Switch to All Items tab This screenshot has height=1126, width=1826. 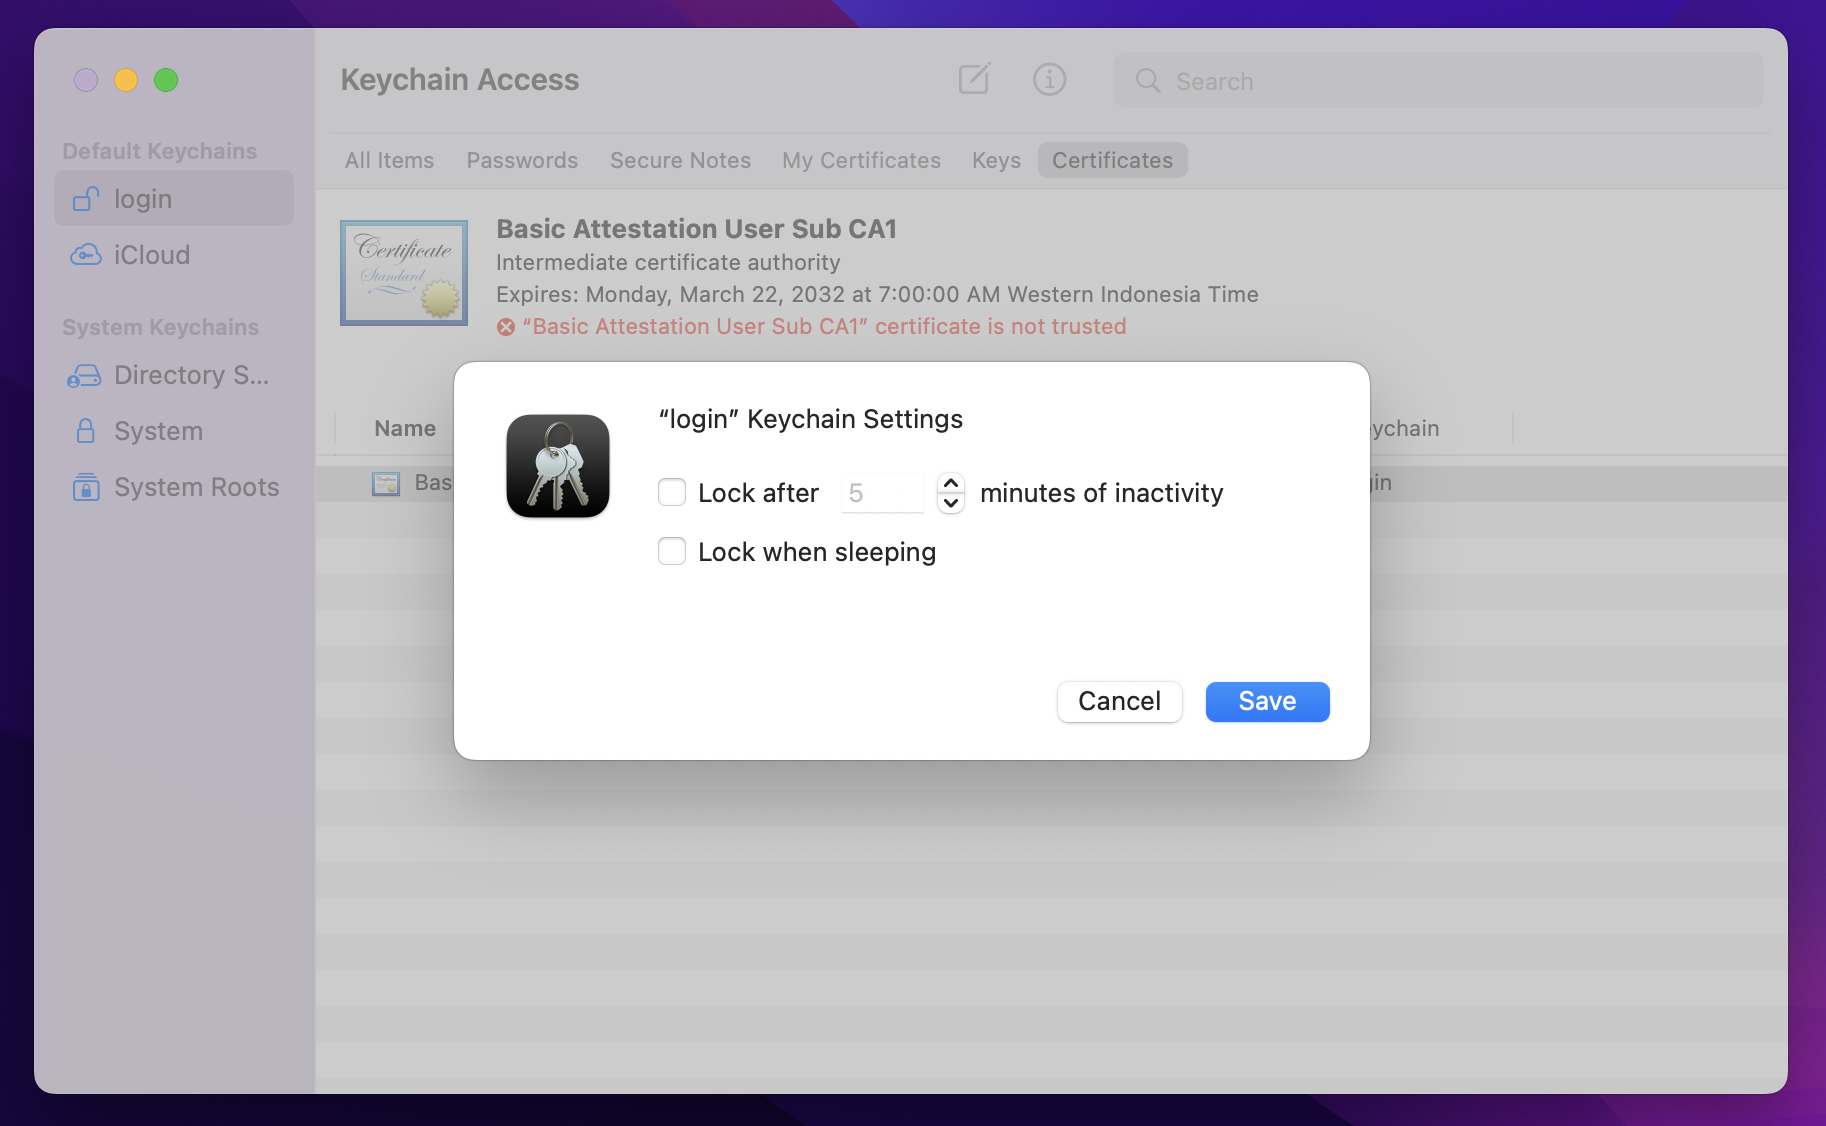click(390, 160)
